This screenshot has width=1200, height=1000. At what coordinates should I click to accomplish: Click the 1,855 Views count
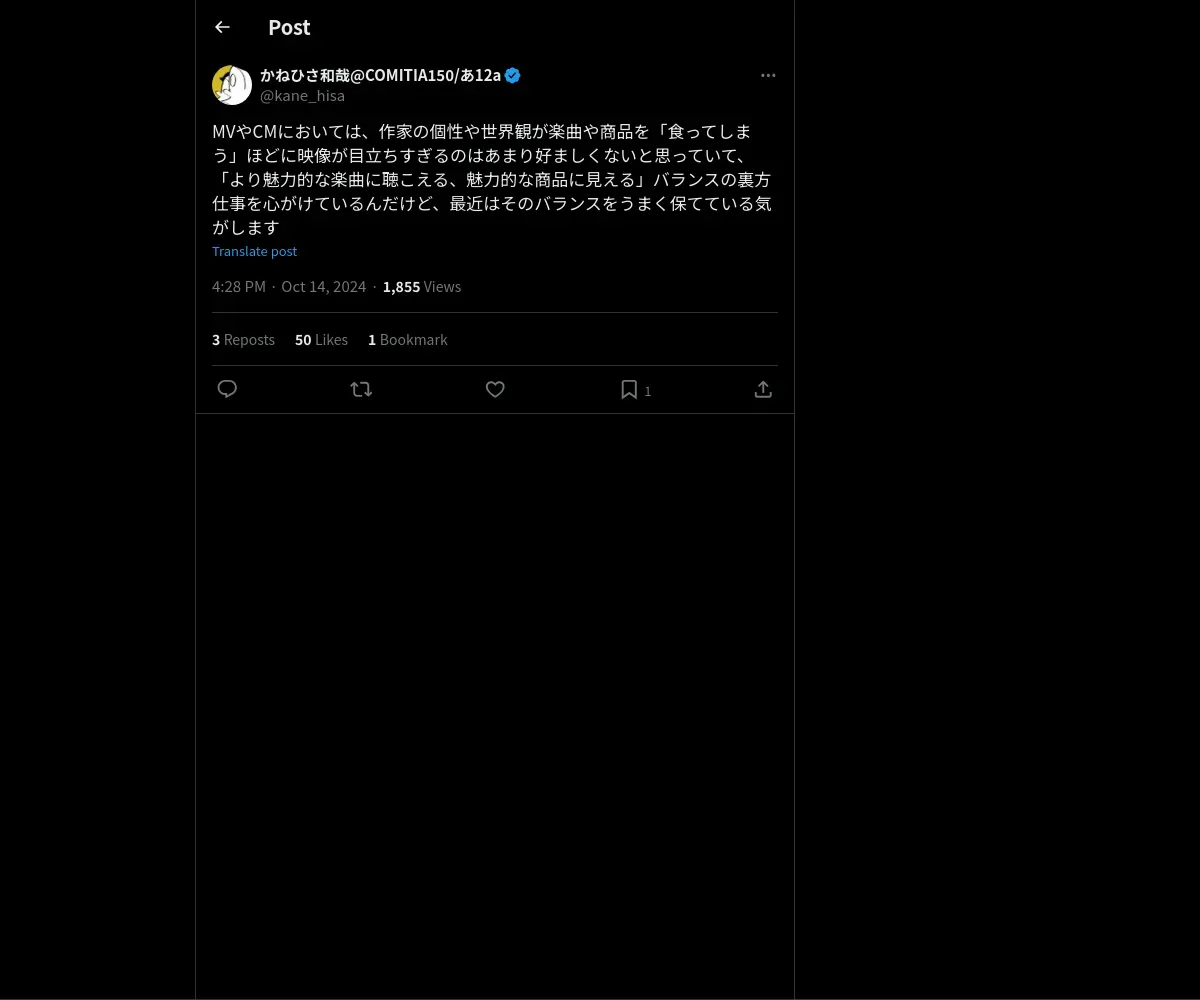click(422, 287)
